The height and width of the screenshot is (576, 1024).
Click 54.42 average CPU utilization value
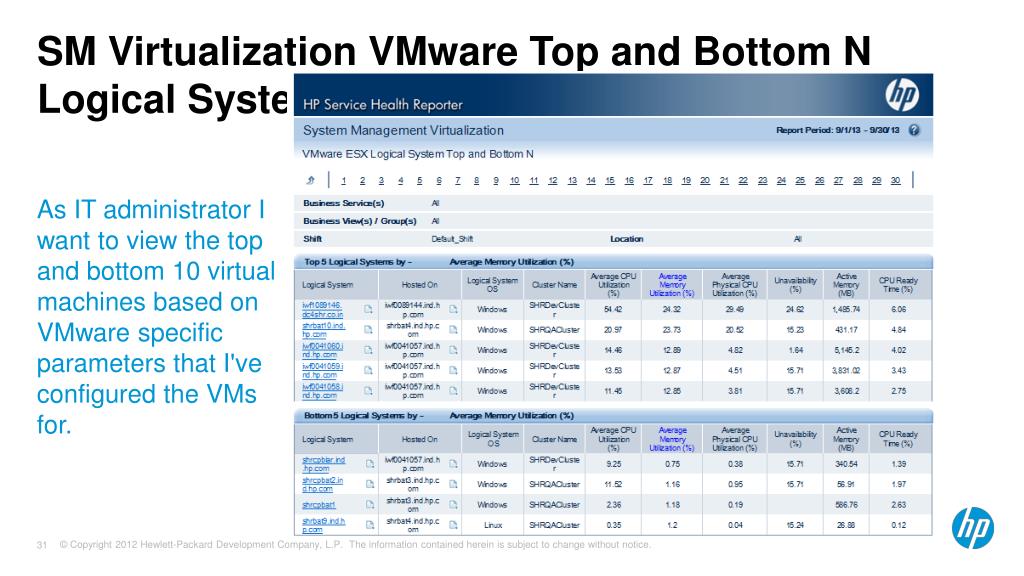click(613, 310)
